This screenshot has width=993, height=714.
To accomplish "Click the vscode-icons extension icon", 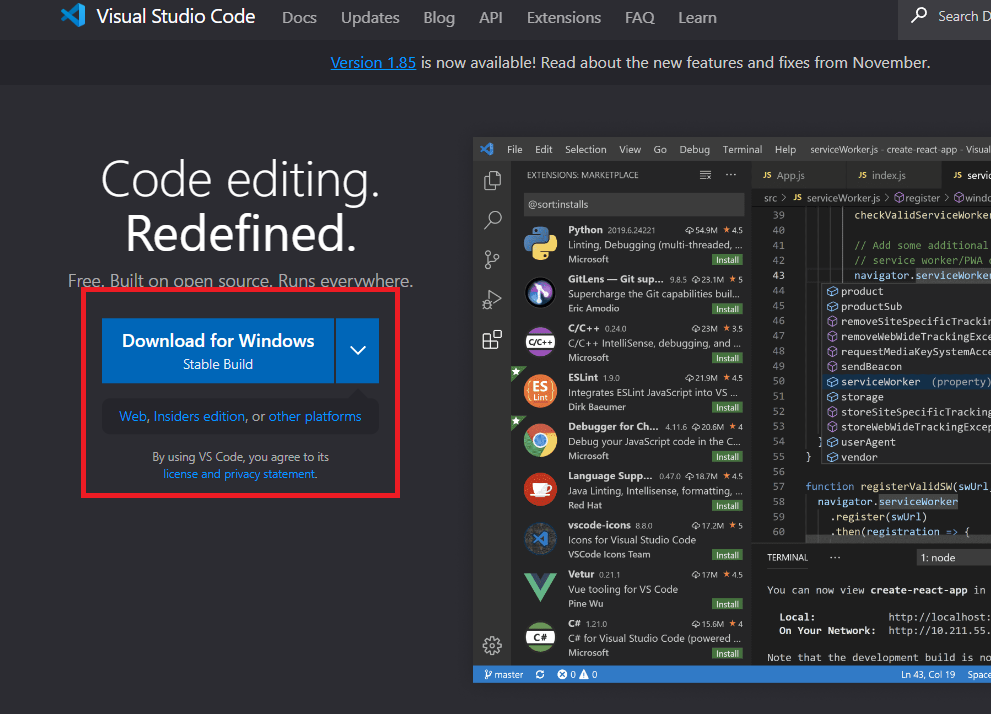I will (x=540, y=539).
